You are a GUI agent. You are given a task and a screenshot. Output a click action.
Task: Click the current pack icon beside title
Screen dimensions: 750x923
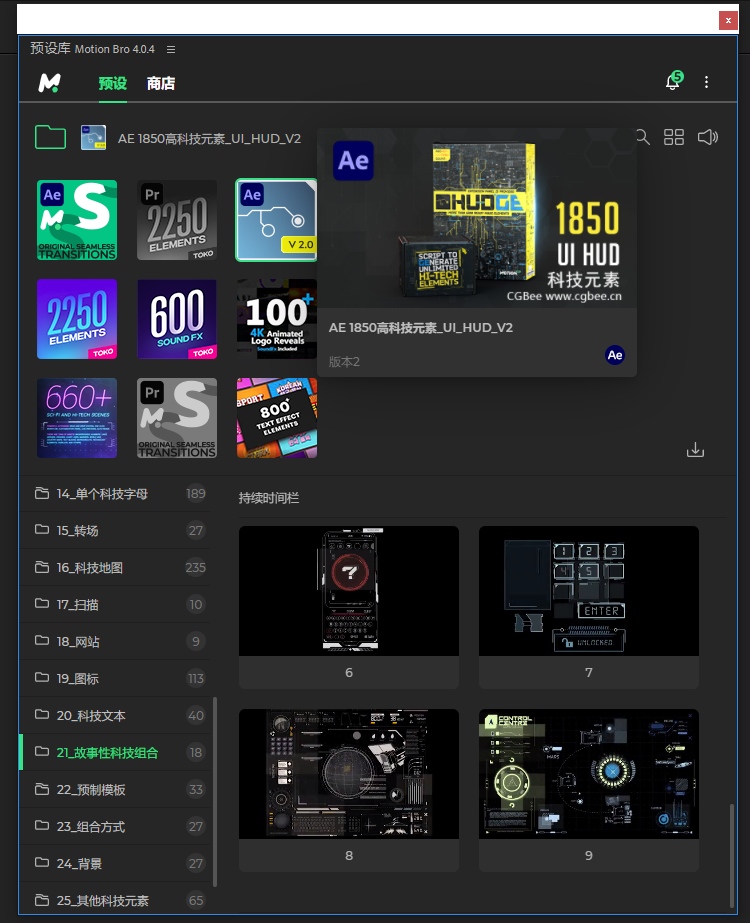pyautogui.click(x=93, y=138)
